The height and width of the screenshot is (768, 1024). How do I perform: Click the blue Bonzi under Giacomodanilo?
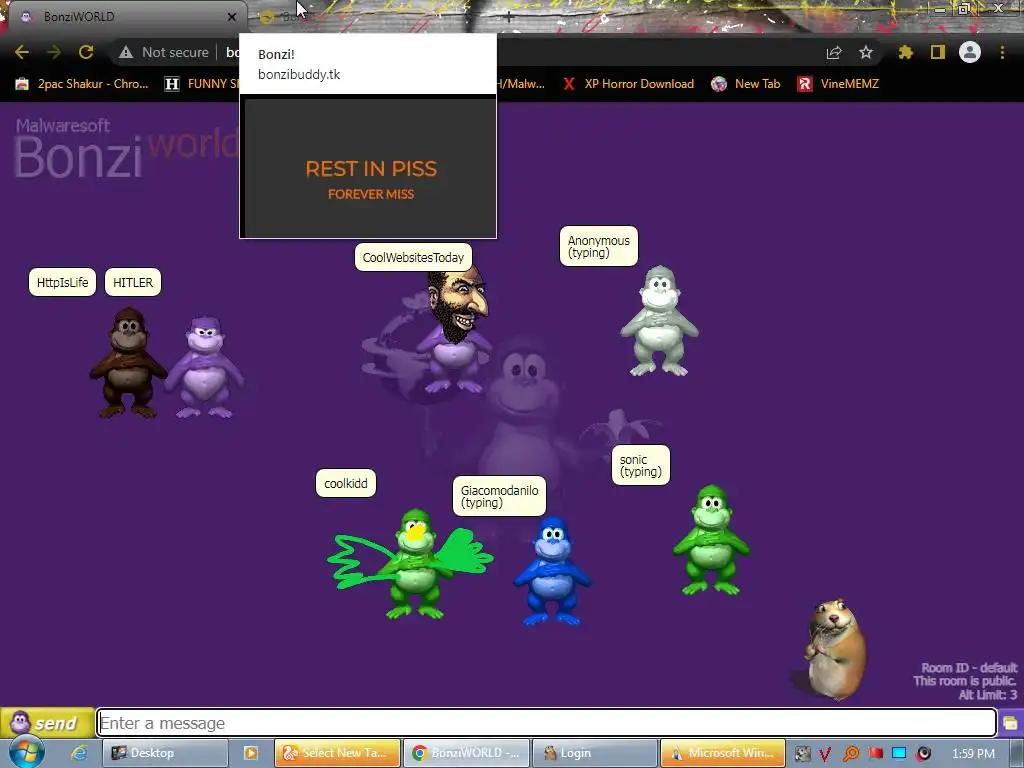tap(552, 571)
